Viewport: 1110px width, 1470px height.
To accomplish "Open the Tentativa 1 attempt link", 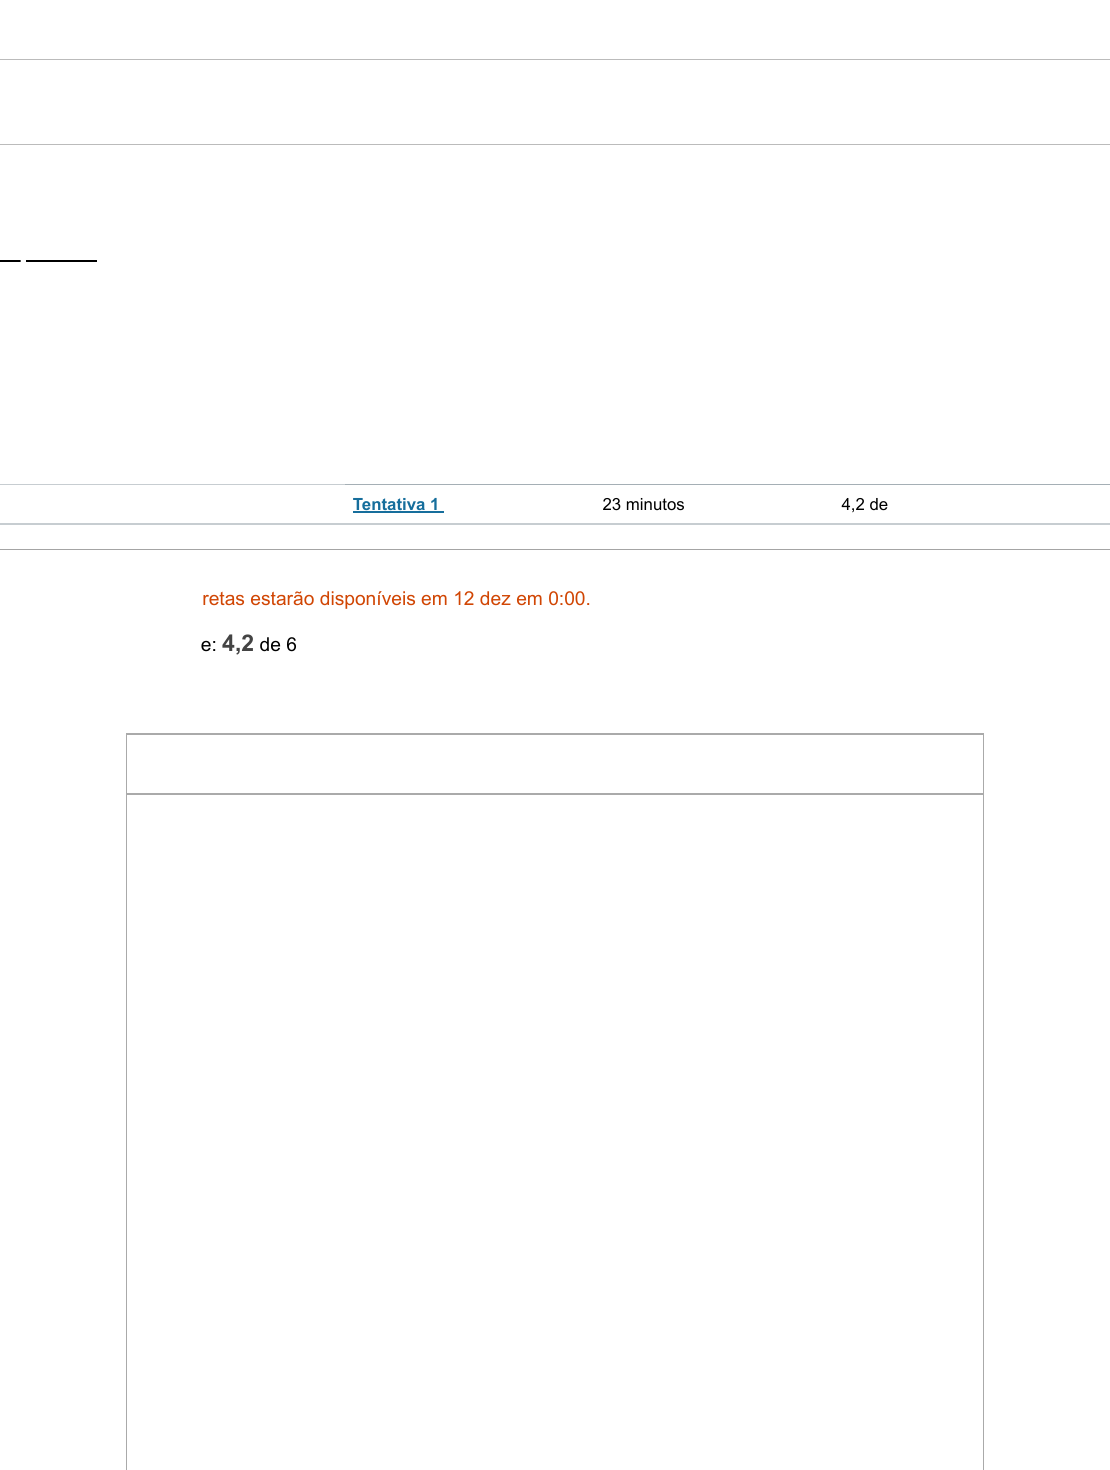I will (x=397, y=505).
